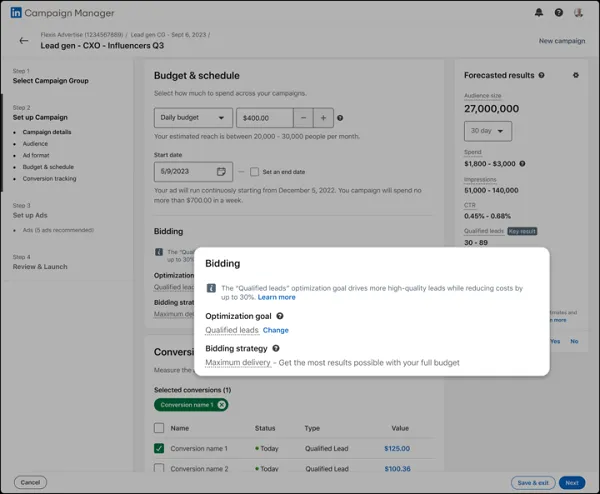Go to Step 4 Review & Launch
This screenshot has height=494, width=600.
(40, 267)
